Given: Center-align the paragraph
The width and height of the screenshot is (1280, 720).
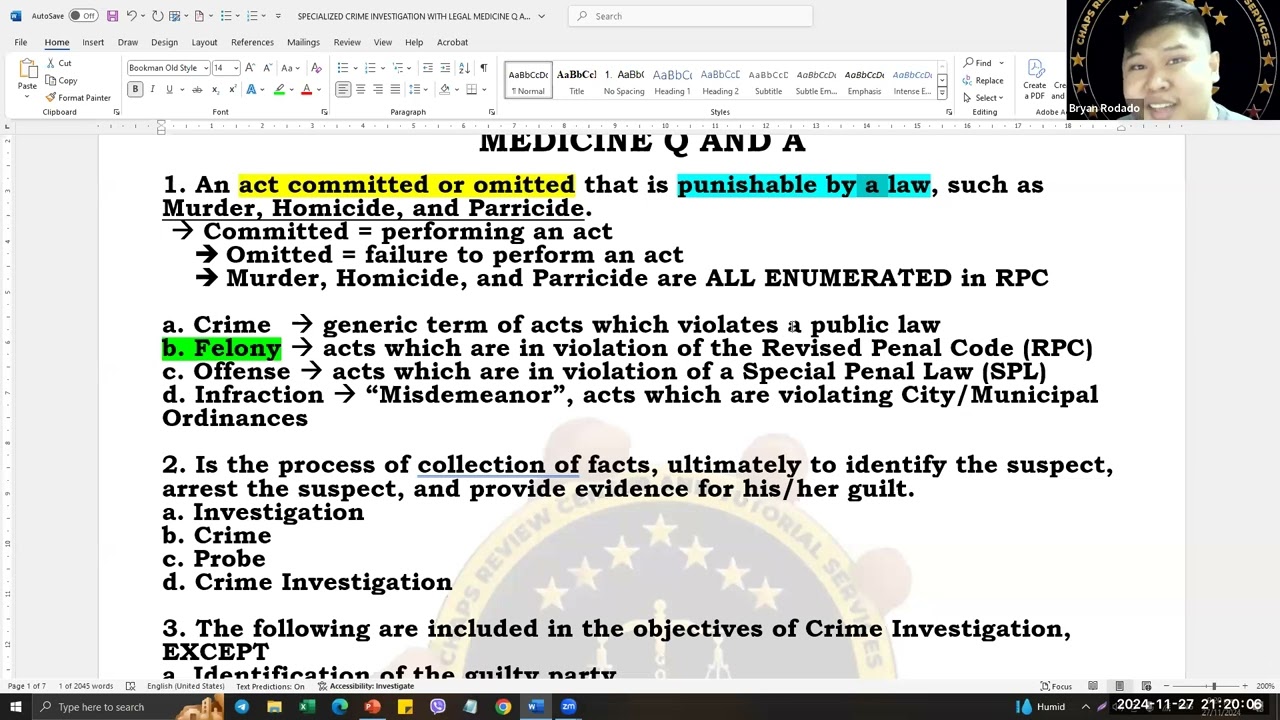Looking at the screenshot, I should click(360, 90).
